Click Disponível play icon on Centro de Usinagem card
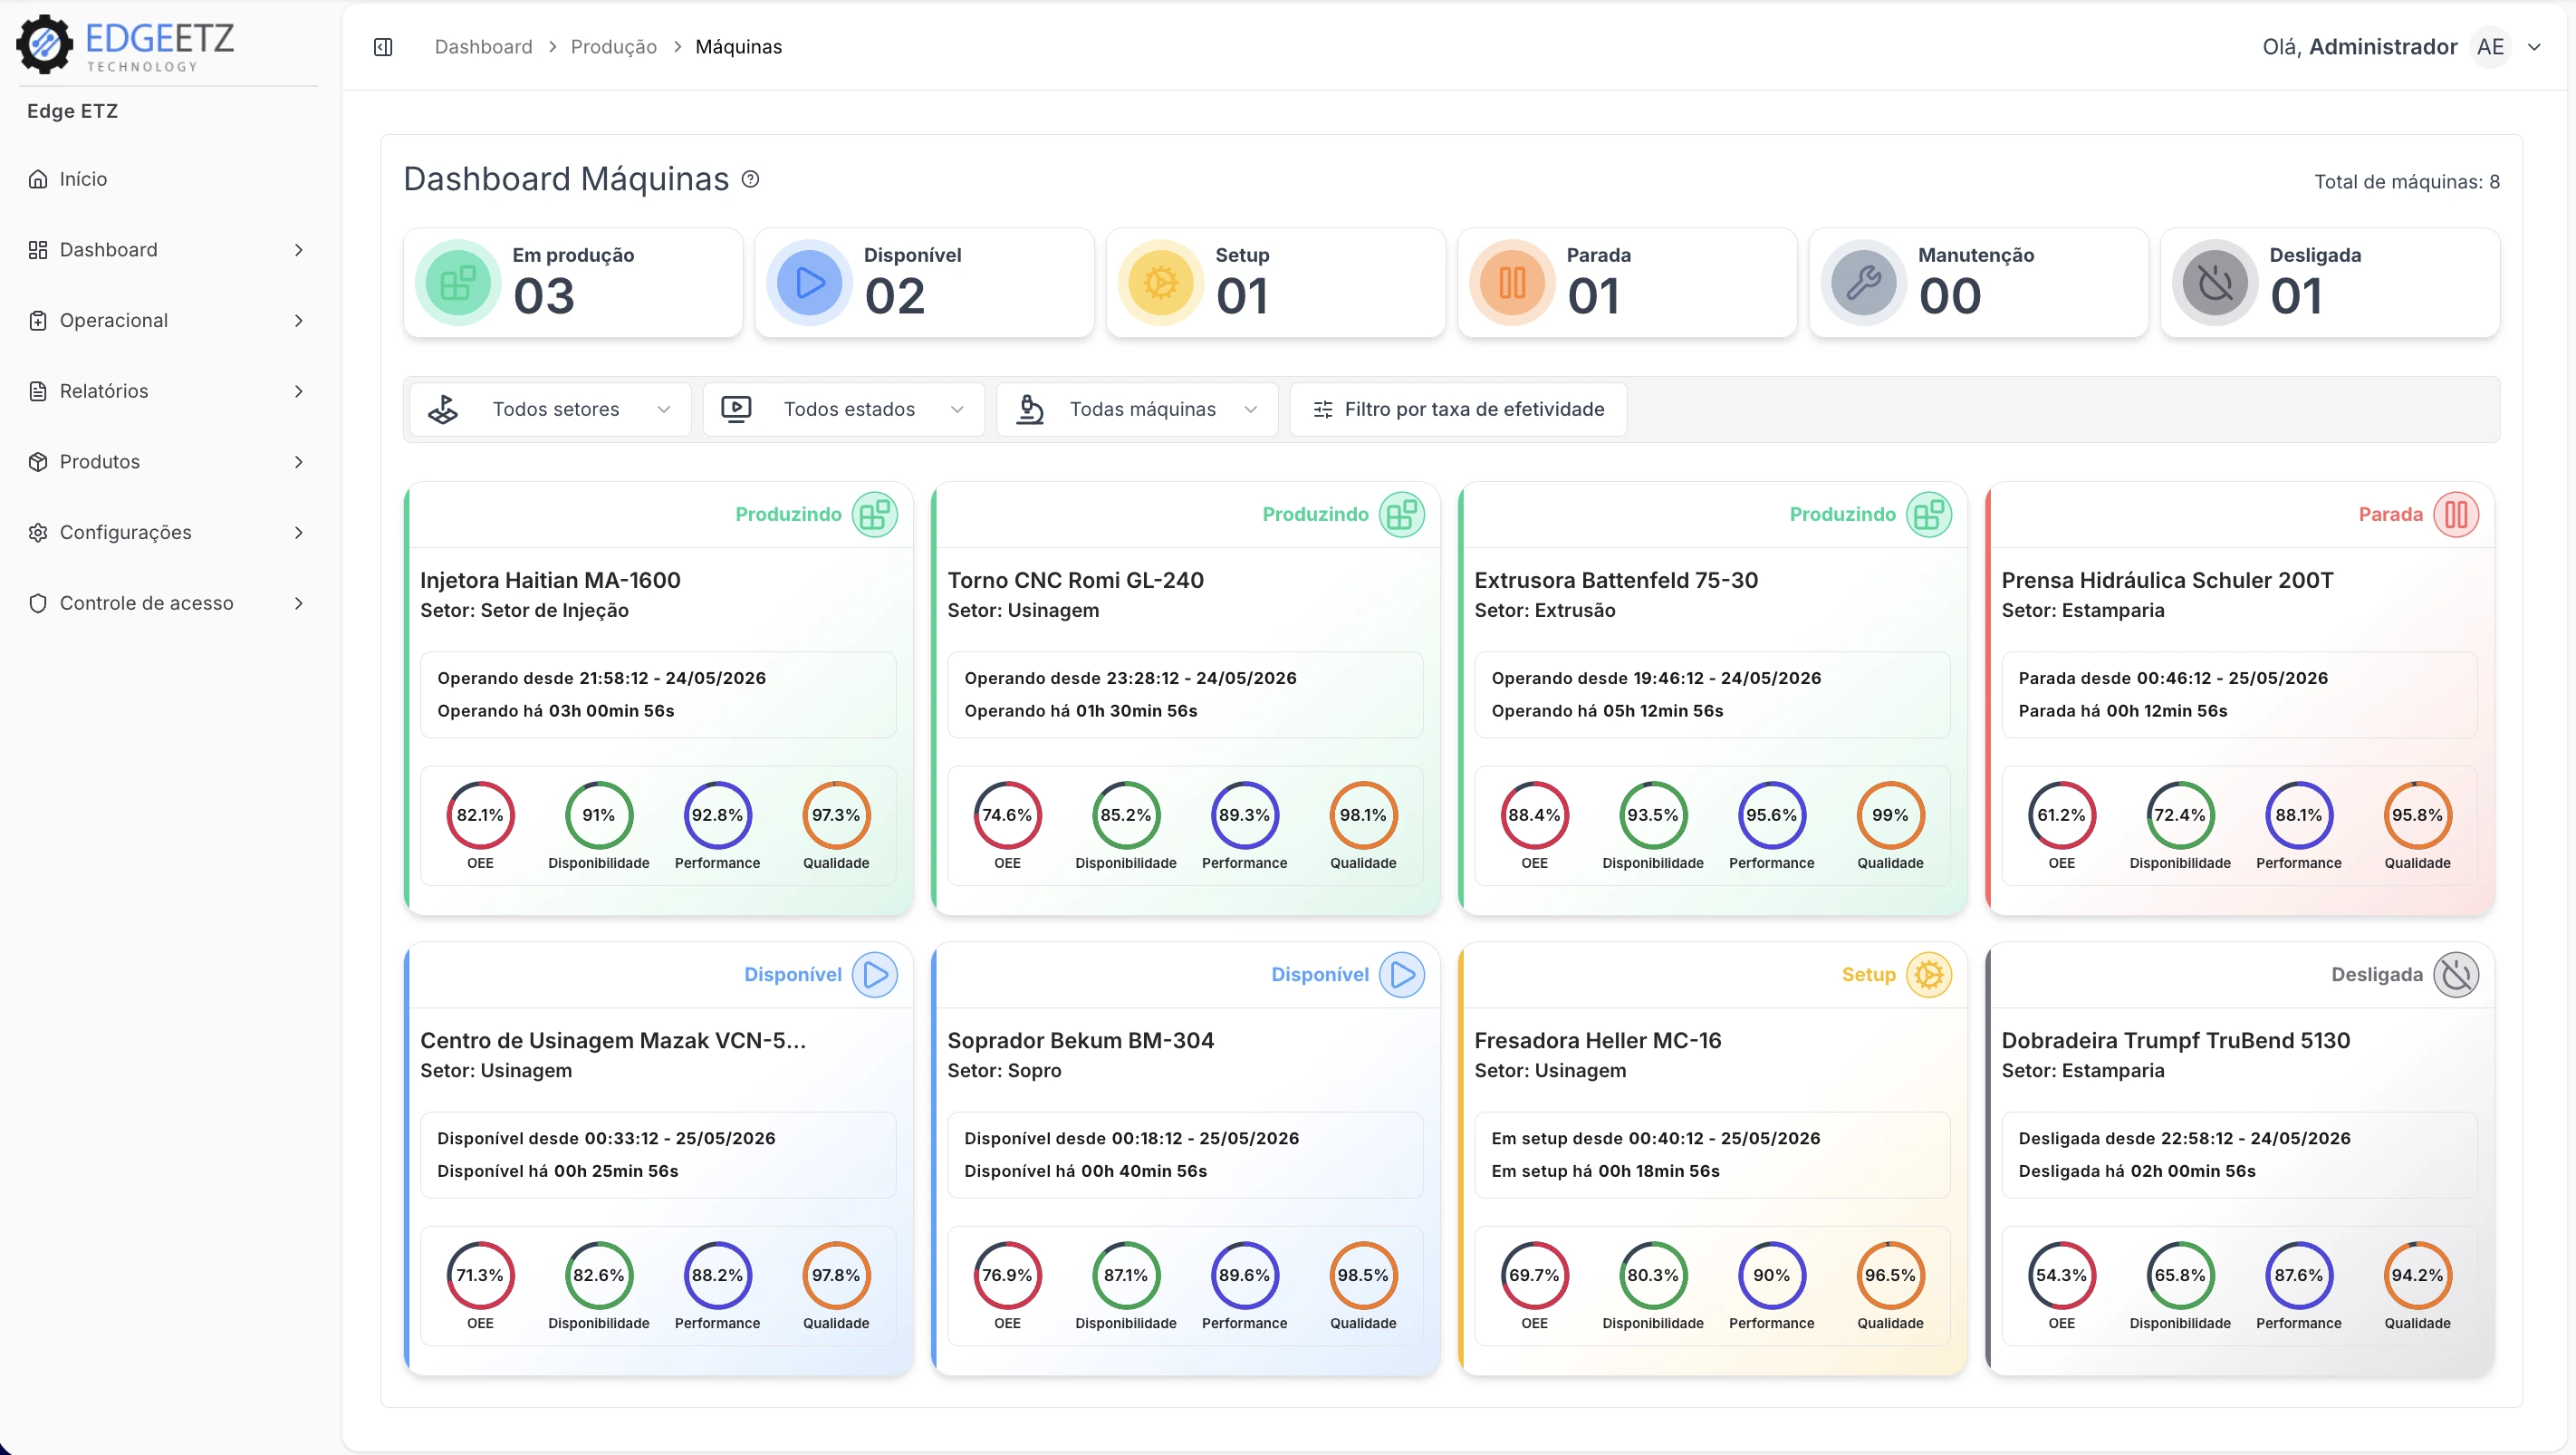Viewport: 2576px width, 1455px height. point(875,975)
